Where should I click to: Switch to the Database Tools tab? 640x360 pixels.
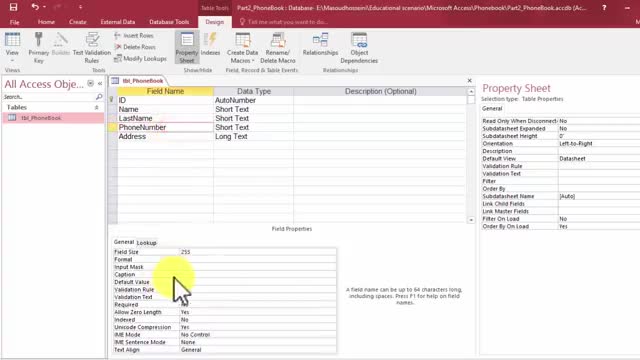click(x=169, y=22)
